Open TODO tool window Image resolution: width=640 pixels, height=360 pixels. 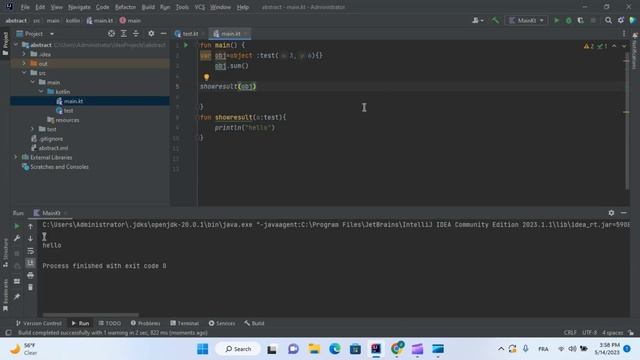tap(109, 323)
